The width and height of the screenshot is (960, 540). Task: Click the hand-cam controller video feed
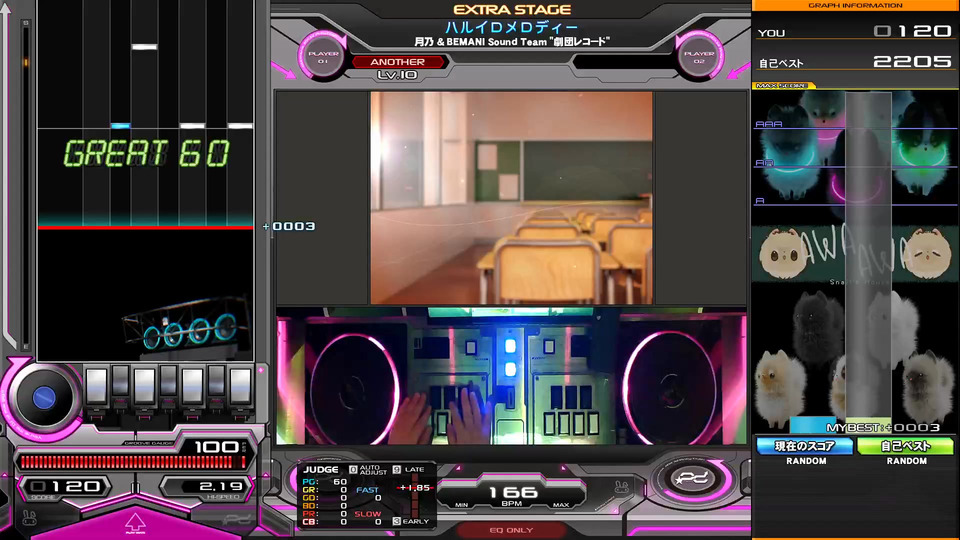pos(511,376)
